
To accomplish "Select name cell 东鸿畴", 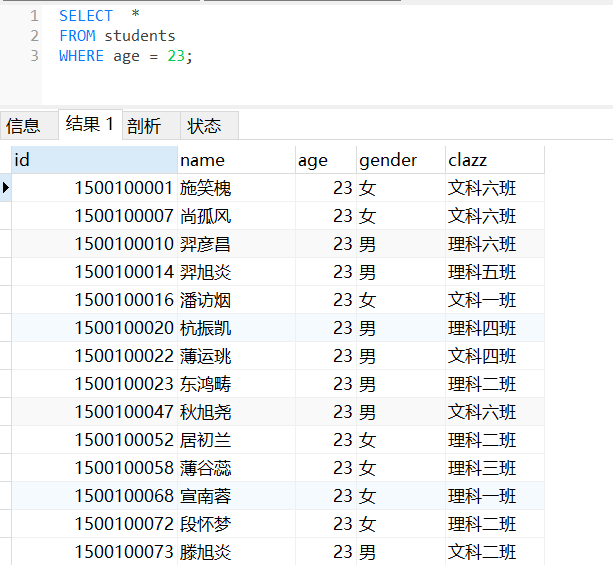I will pos(237,384).
